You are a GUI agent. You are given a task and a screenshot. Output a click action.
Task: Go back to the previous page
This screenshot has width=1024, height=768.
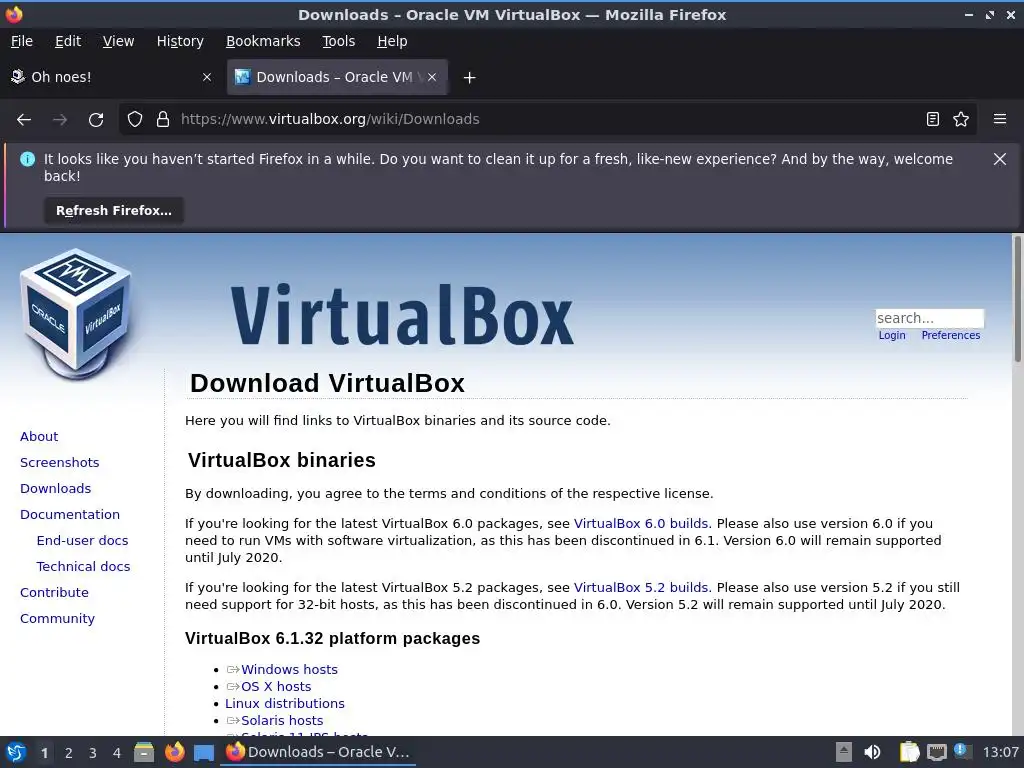pos(24,120)
